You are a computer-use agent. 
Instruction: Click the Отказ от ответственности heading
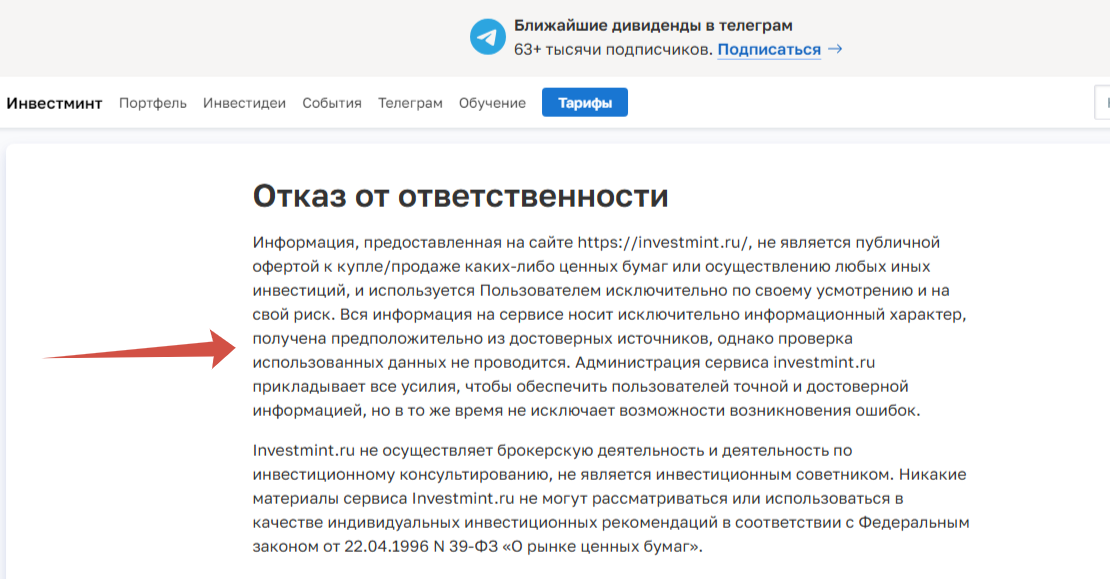pyautogui.click(x=460, y=196)
